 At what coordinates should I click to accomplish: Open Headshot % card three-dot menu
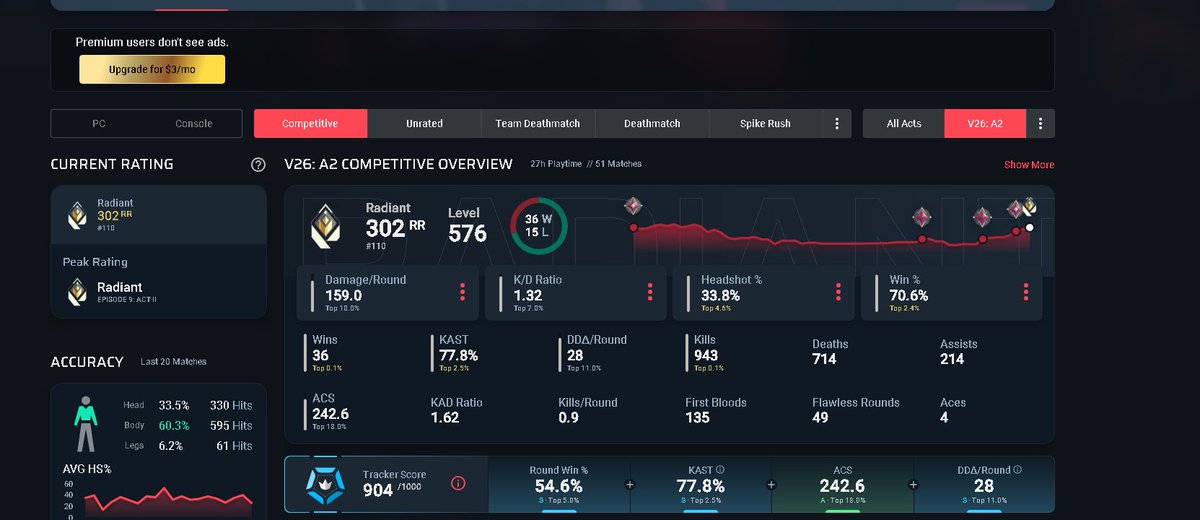[x=838, y=292]
